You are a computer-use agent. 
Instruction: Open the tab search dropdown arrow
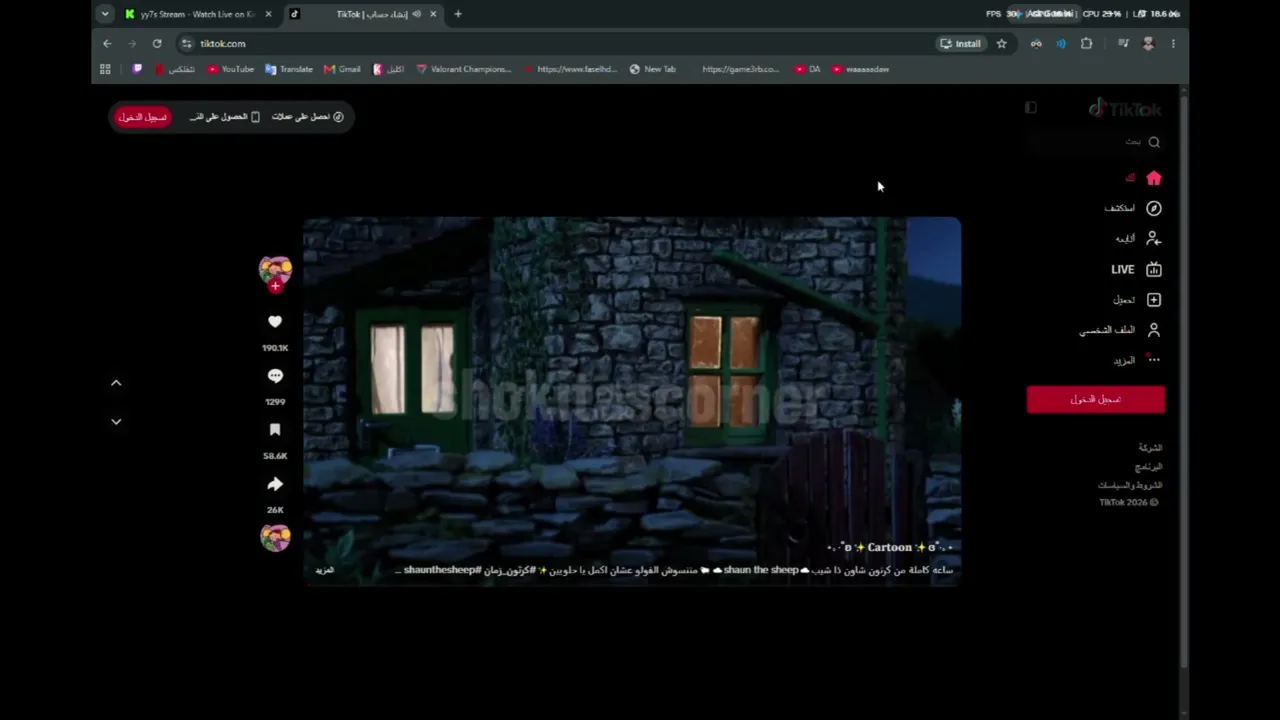point(105,14)
